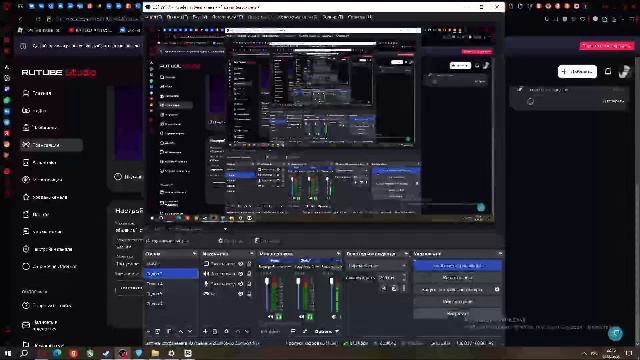Viewport: 640px width, 360px height.
Task: Adjust transition duration stepper arrows
Action: pyautogui.click(x=404, y=277)
